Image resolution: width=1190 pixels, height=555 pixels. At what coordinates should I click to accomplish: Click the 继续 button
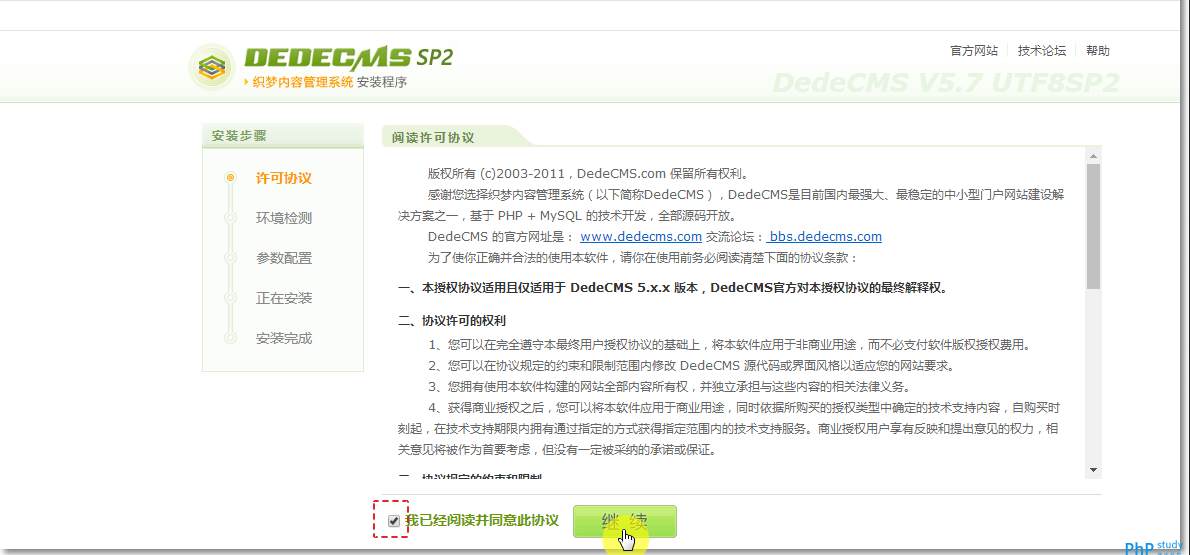click(x=625, y=522)
